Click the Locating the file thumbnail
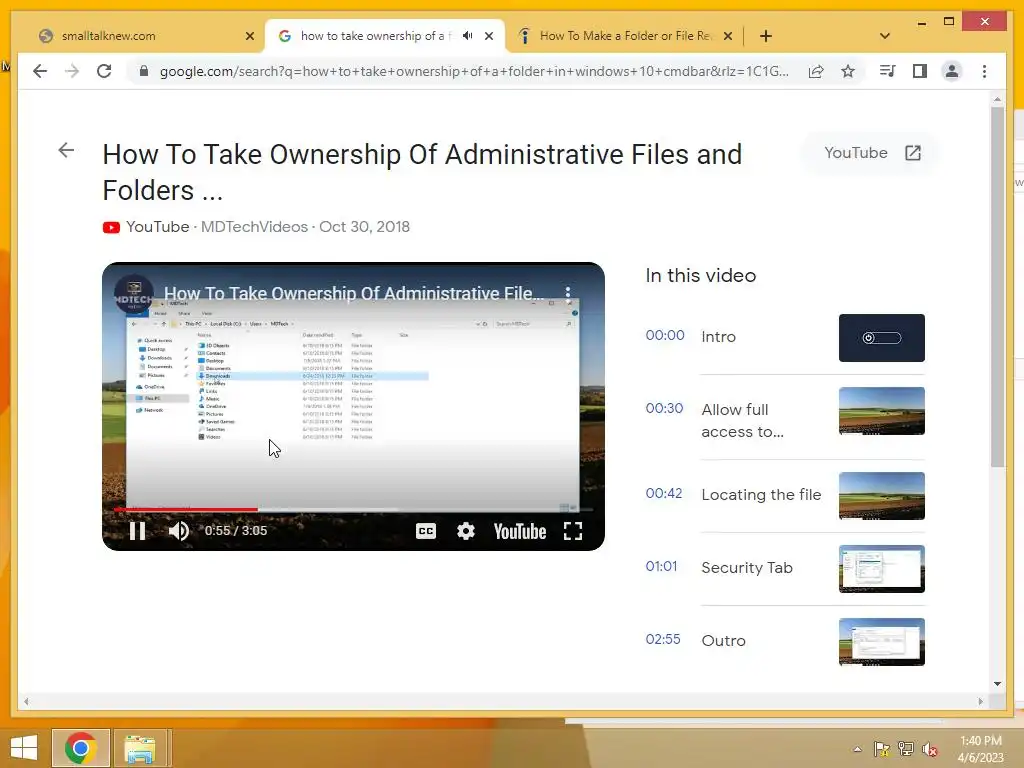The image size is (1024, 768). 882,496
